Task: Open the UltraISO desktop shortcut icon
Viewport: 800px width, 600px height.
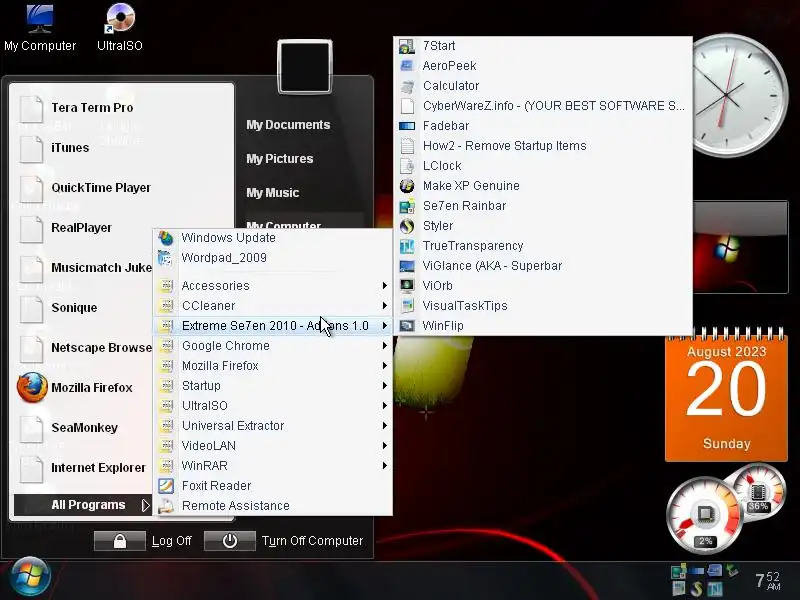Action: (x=120, y=18)
